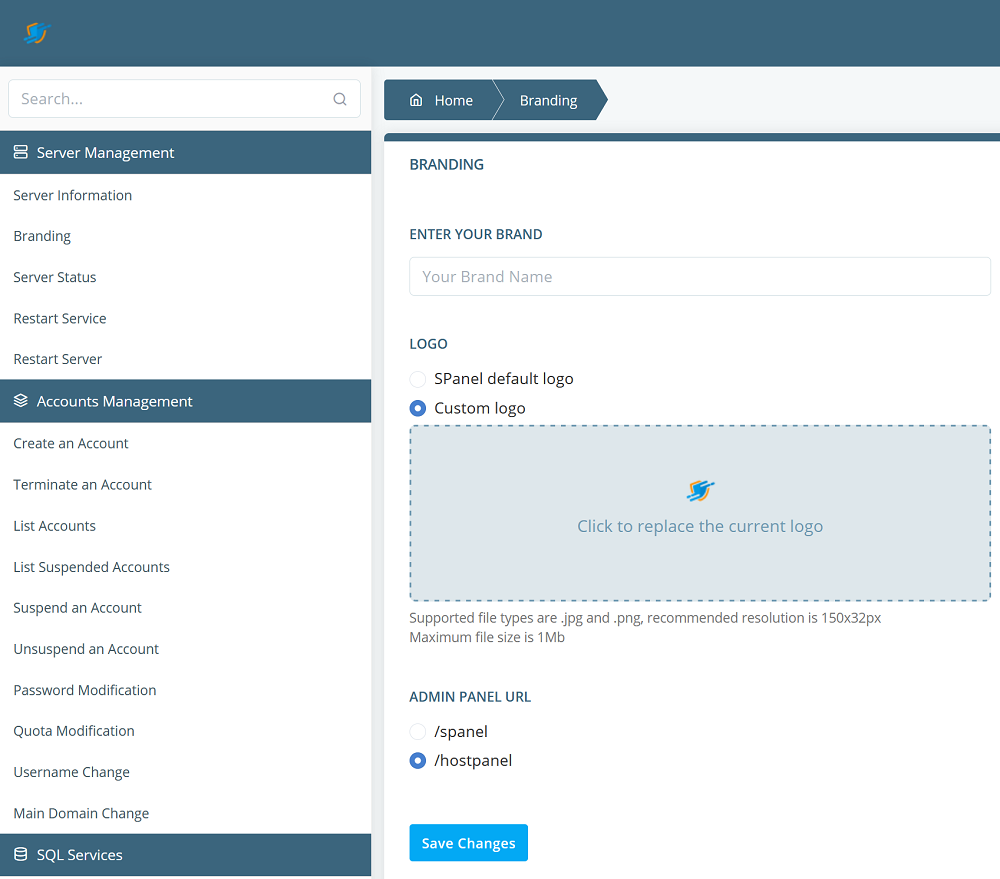Click 'Click to replace the current logo' text
Viewport: 1000px width, 879px height.
(x=700, y=526)
